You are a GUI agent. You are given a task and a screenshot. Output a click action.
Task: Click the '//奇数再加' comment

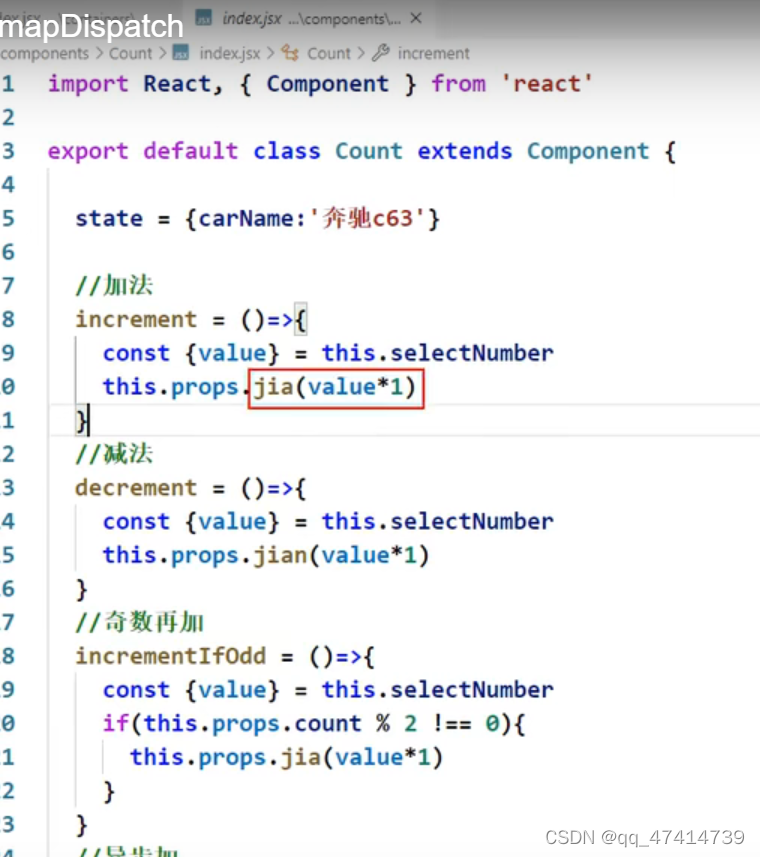(139, 623)
